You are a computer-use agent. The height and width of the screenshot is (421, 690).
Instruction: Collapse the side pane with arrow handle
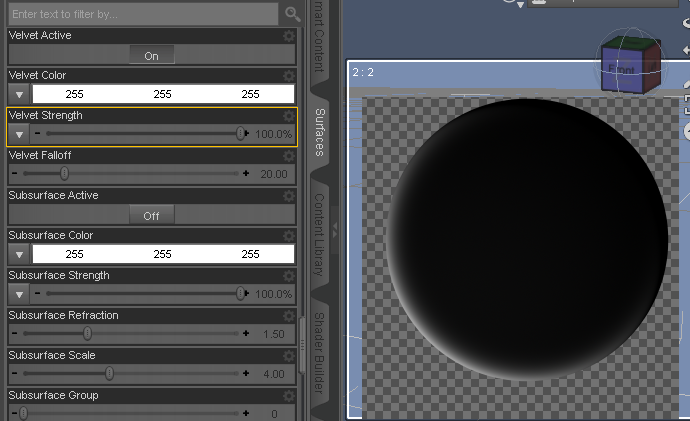[x=335, y=230]
